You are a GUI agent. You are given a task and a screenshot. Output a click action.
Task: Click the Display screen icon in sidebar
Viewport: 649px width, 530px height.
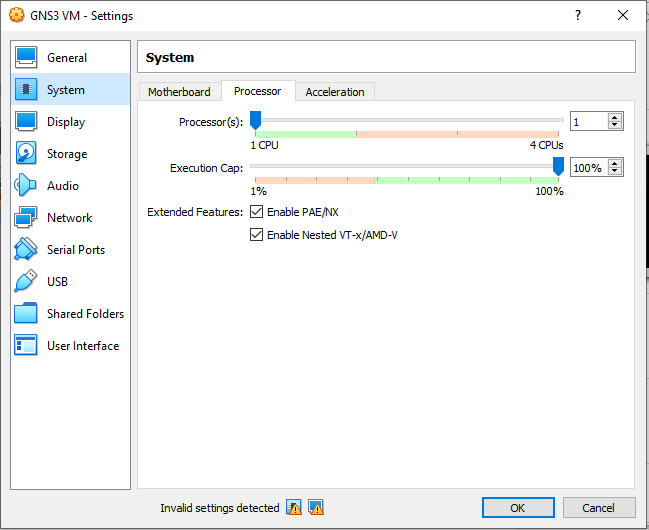click(x=26, y=121)
